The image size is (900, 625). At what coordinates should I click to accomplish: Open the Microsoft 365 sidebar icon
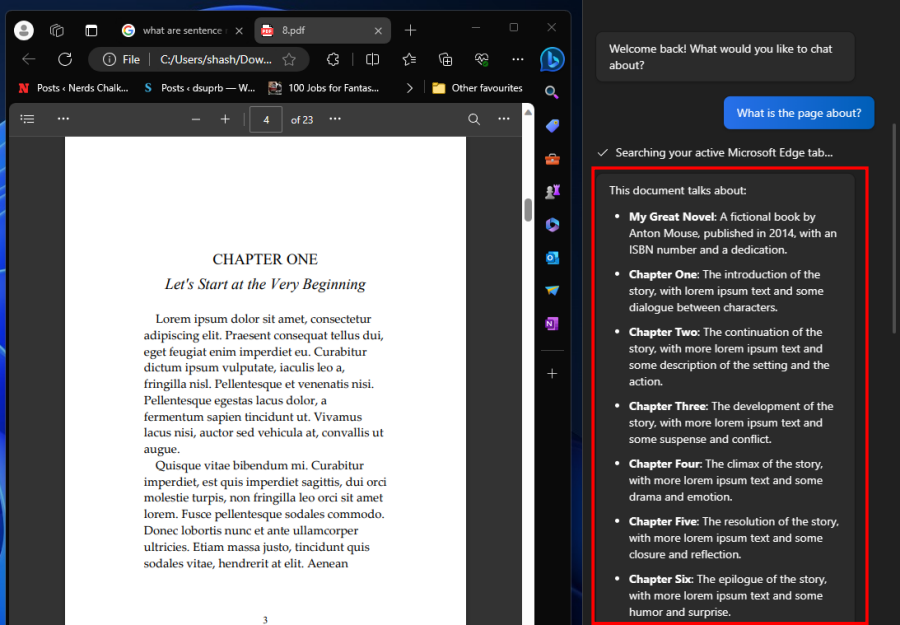[x=552, y=225]
